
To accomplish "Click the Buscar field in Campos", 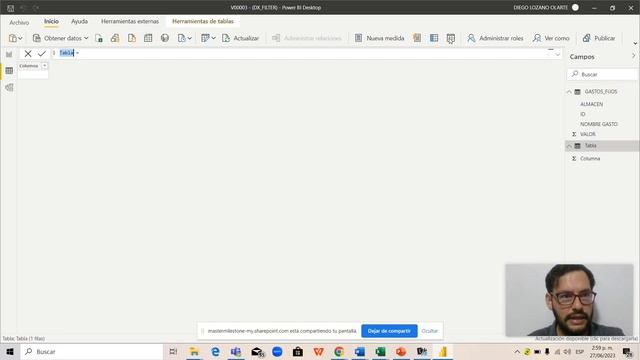I will [x=602, y=74].
